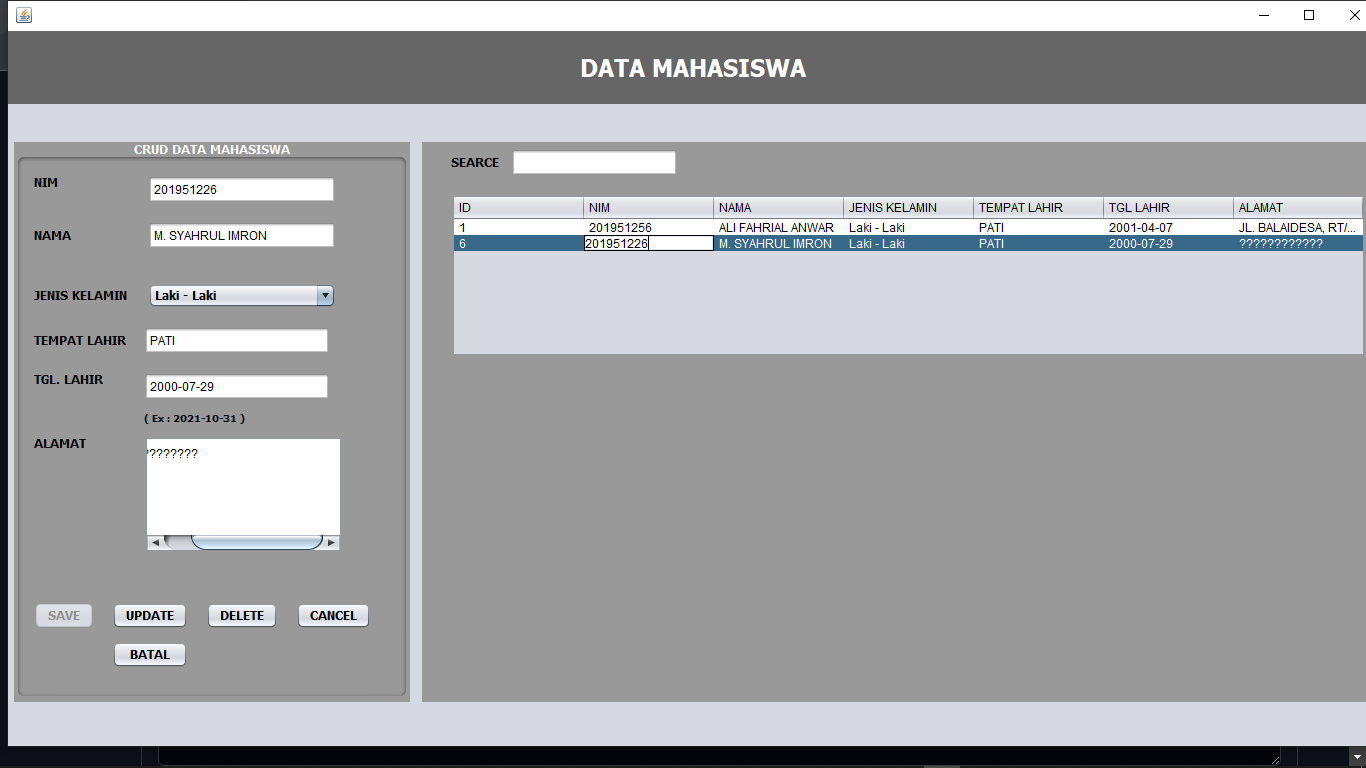This screenshot has height=768, width=1366.
Task: Click the ALAMAT text area
Action: point(242,485)
